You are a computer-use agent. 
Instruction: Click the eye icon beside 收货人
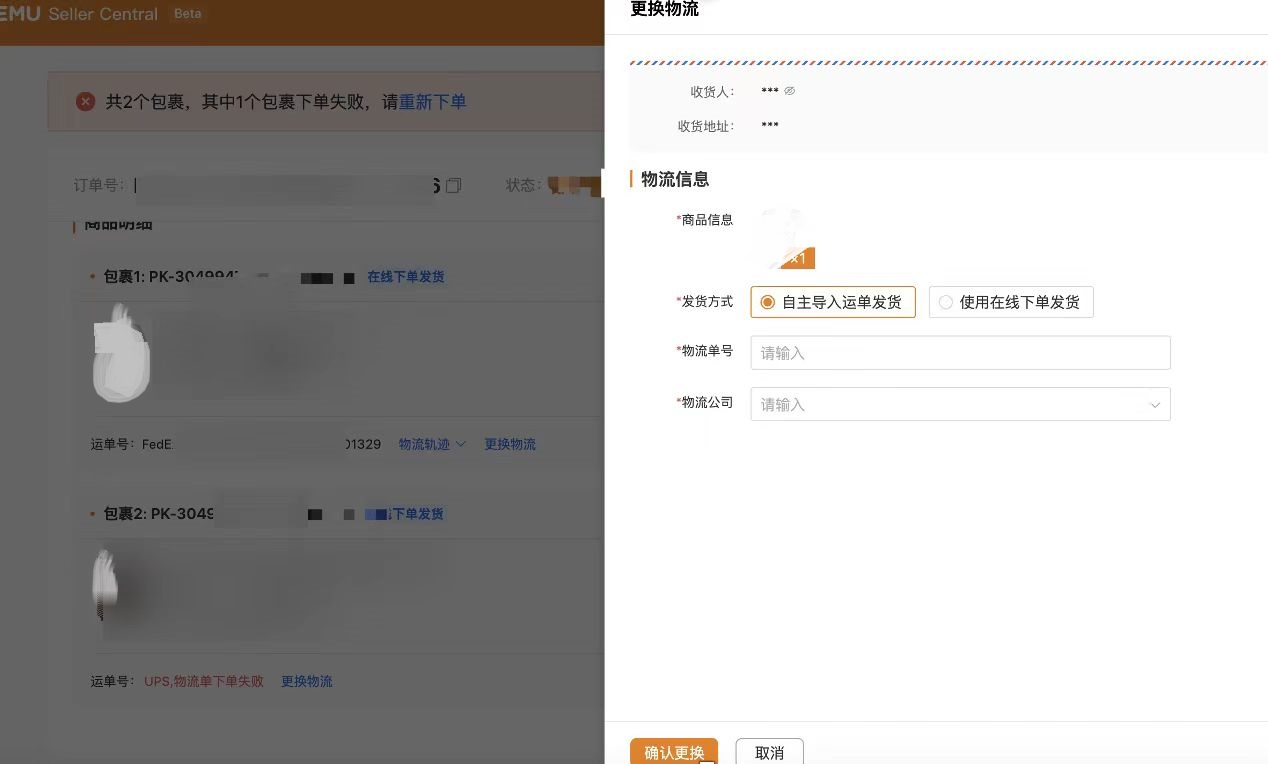[x=789, y=91]
